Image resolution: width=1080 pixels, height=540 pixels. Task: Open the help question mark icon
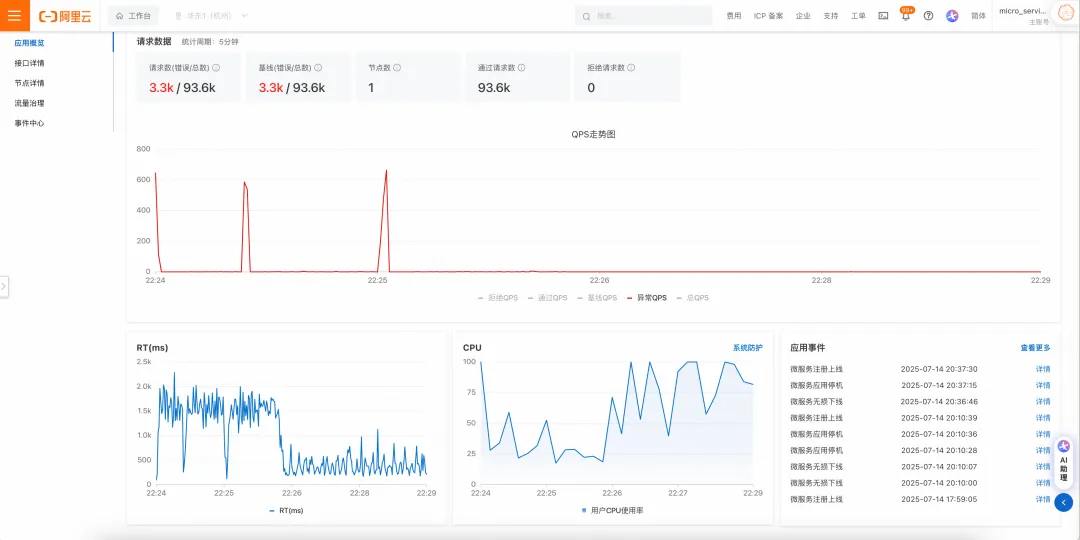928,16
